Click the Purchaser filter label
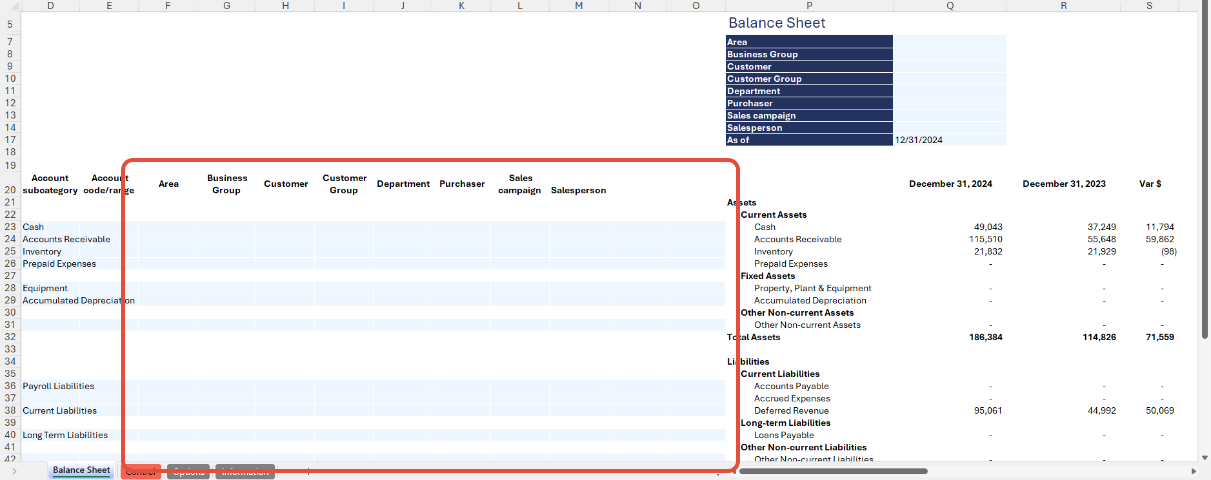This screenshot has height=480, width=1211. coord(809,103)
